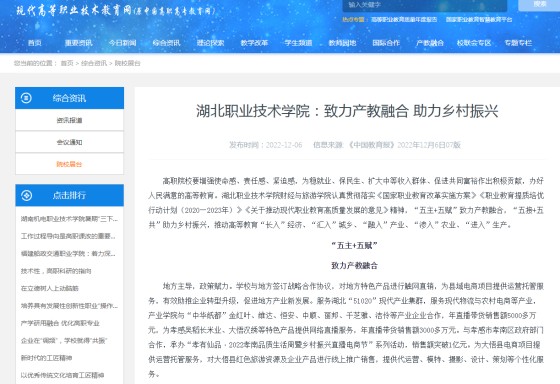Click the 综合资讯 sidebar header icon
Image resolution: width=560 pixels, height=384 pixels.
pyautogui.click(x=26, y=98)
